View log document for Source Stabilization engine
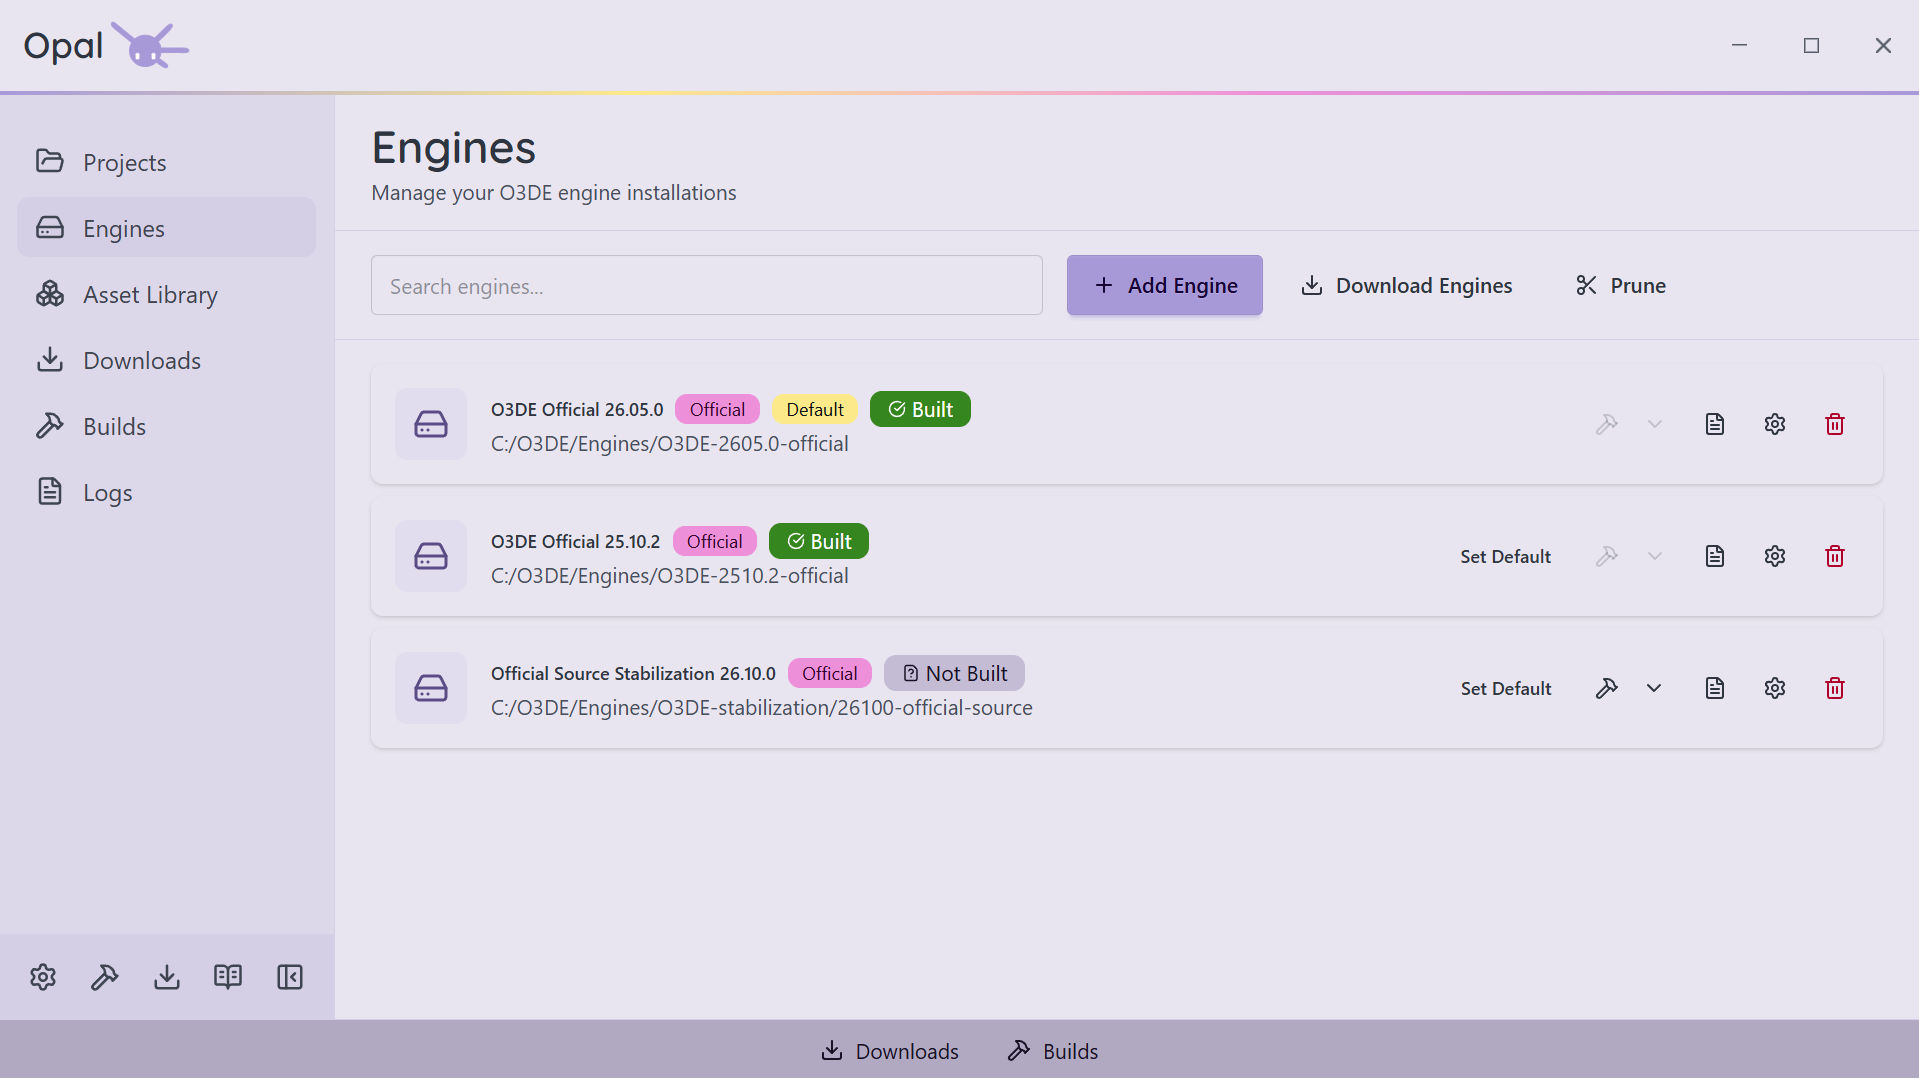Screen dimensions: 1919x1078 pos(1715,688)
